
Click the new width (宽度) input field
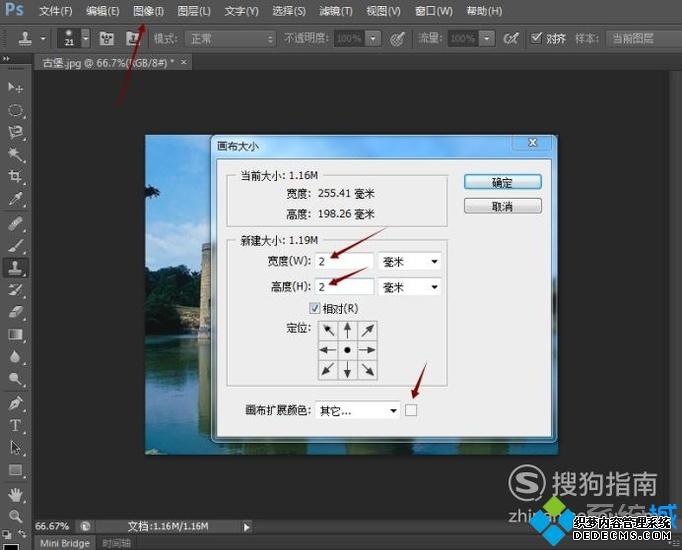point(344,261)
